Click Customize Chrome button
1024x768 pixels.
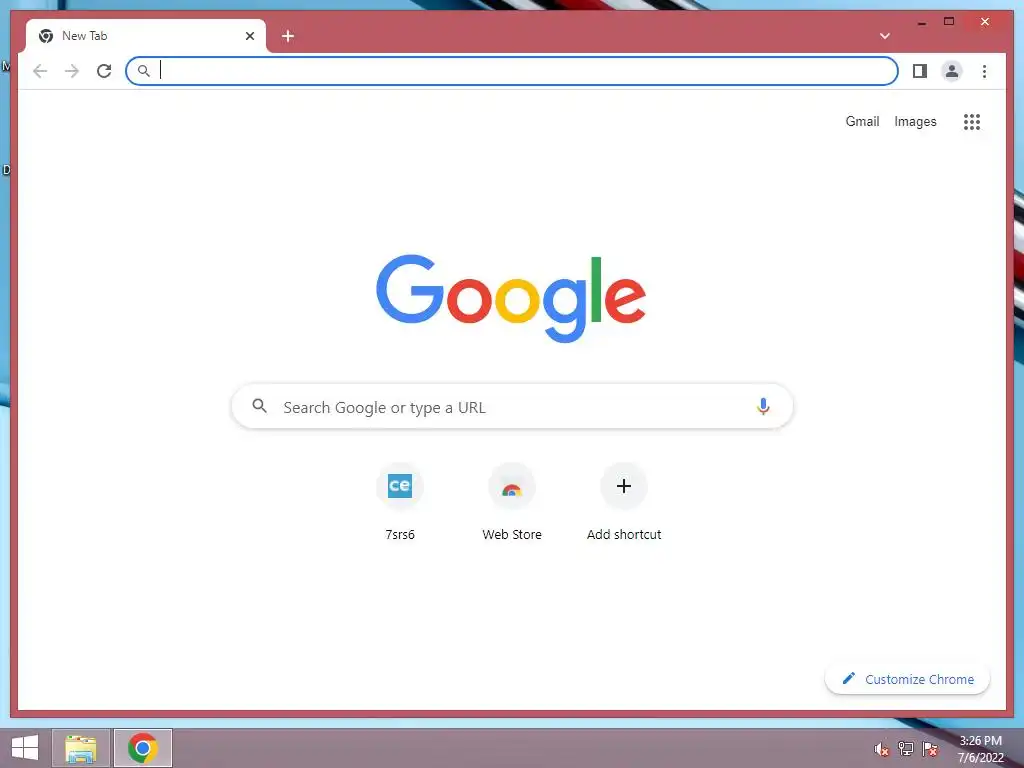(x=908, y=679)
